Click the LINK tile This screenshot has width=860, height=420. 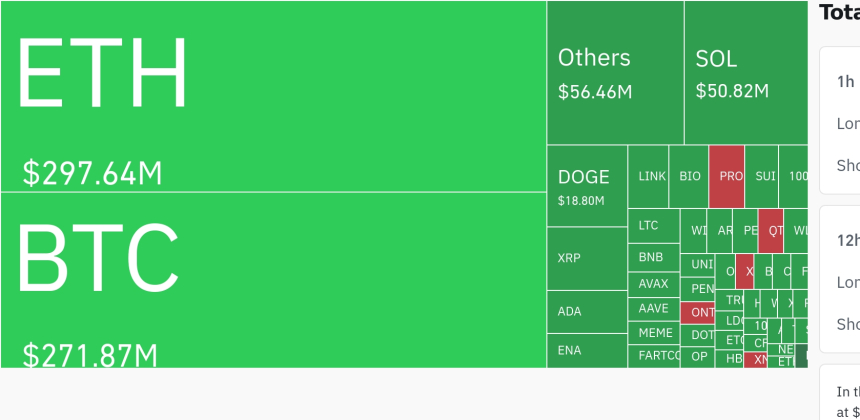pos(652,176)
